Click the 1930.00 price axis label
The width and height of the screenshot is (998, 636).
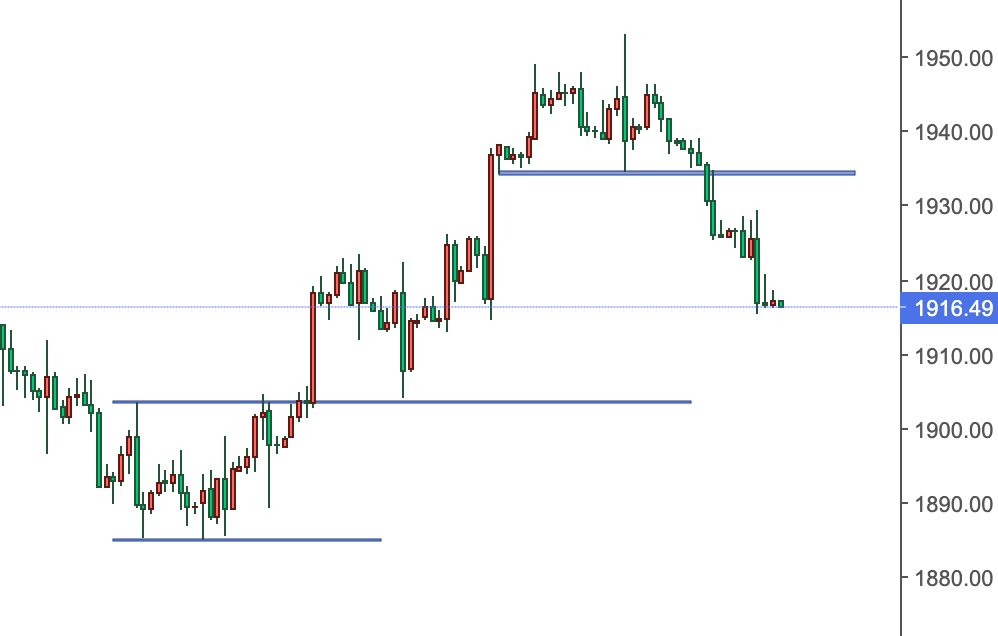pyautogui.click(x=947, y=206)
